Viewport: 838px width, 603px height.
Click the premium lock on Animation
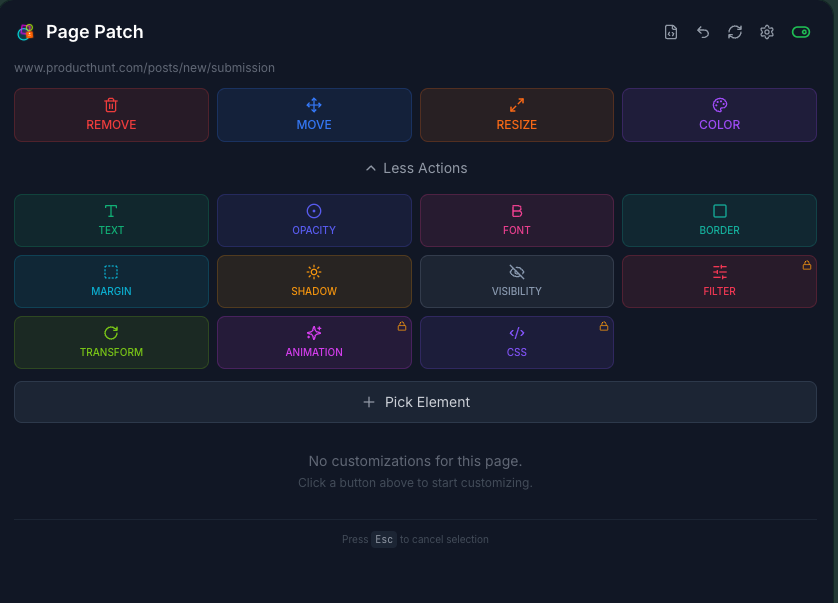402,326
